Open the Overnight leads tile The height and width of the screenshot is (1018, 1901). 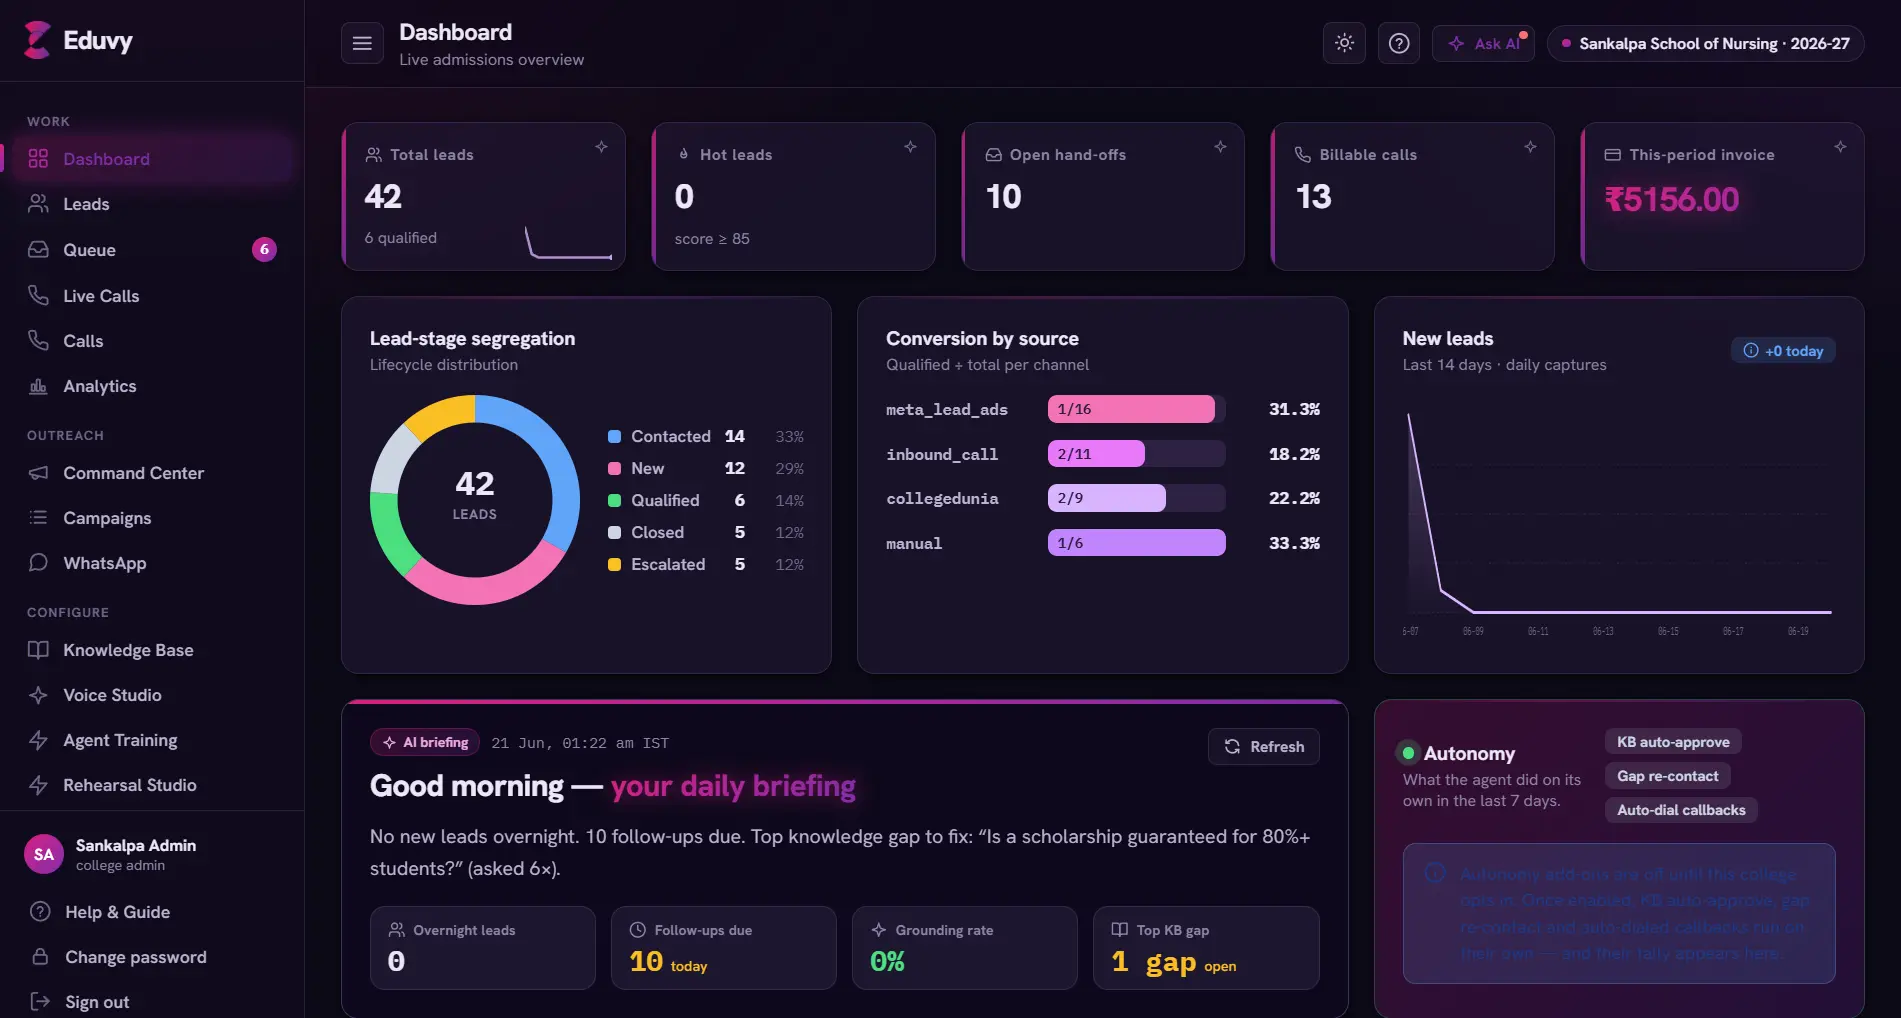483,948
